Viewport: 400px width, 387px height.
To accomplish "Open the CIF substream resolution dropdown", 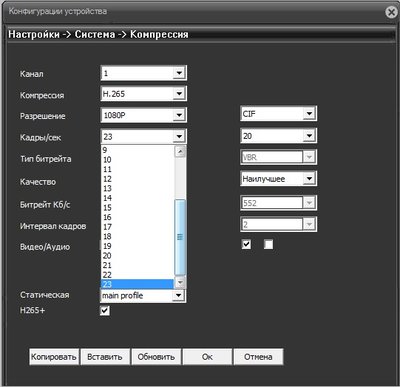I will (278, 114).
